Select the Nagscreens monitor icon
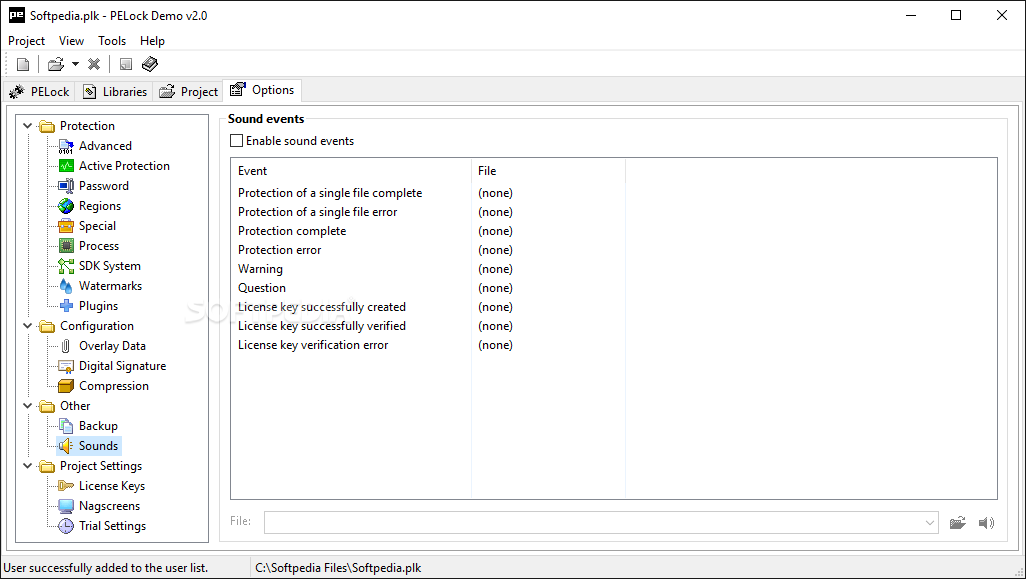Image resolution: width=1026 pixels, height=579 pixels. (x=66, y=506)
